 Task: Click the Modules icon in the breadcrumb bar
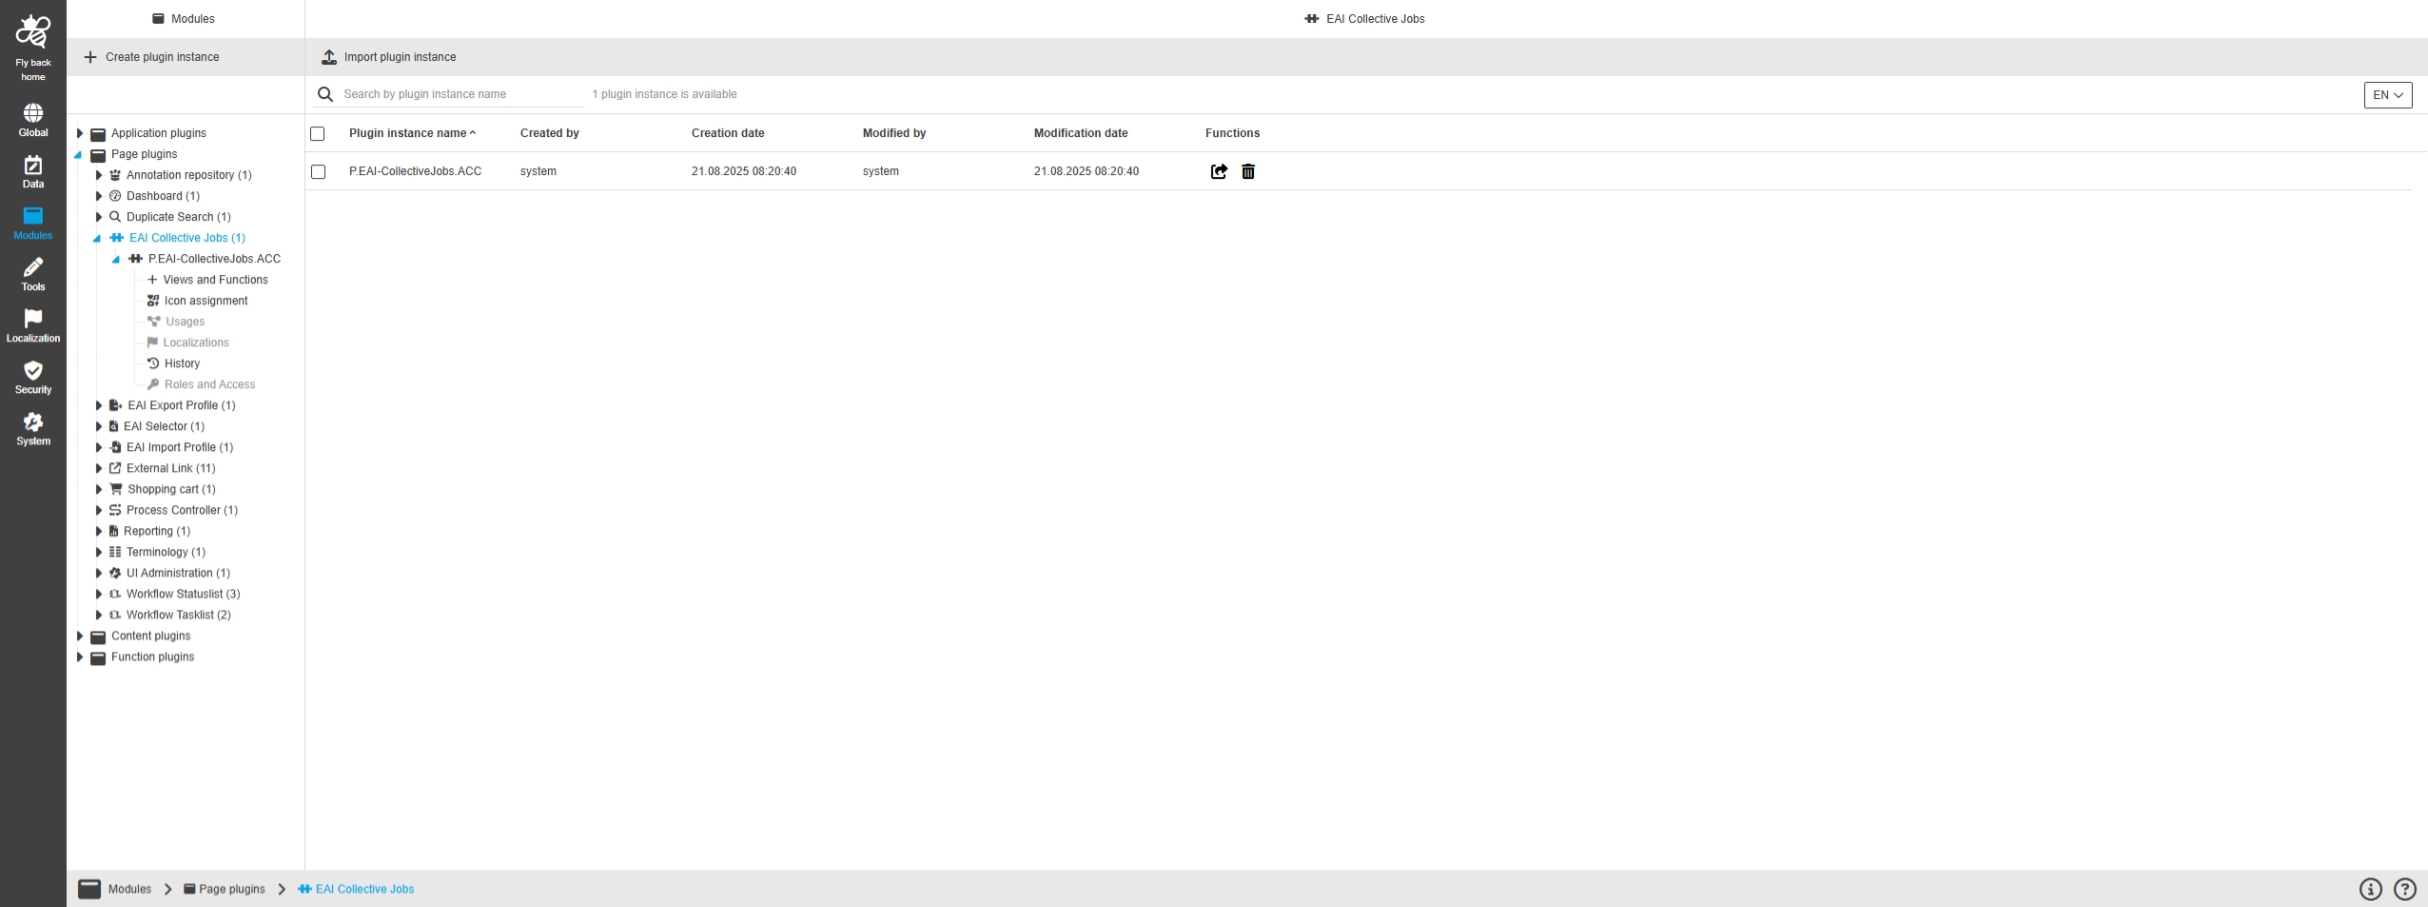click(90, 889)
